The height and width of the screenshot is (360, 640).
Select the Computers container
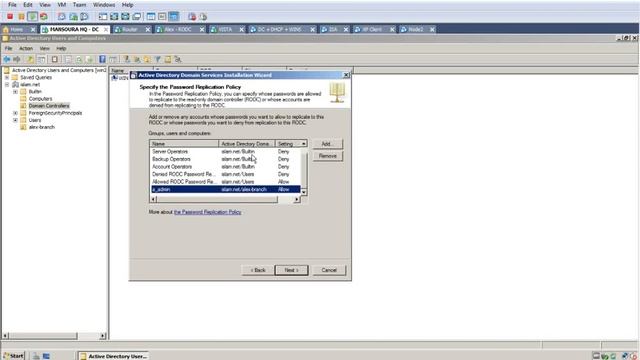coord(40,99)
